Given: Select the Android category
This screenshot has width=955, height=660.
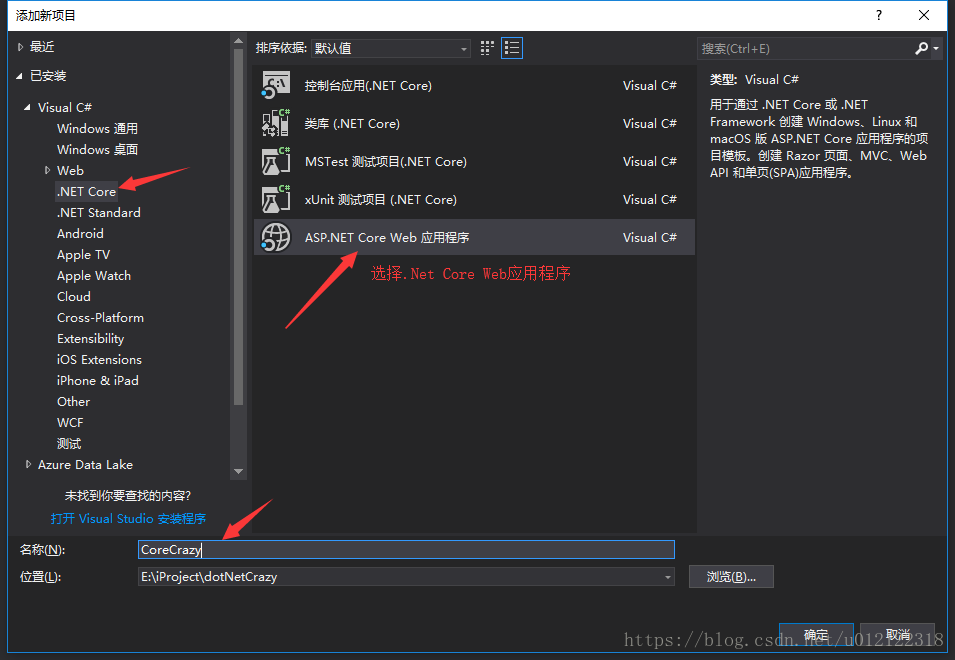Looking at the screenshot, I should point(80,233).
